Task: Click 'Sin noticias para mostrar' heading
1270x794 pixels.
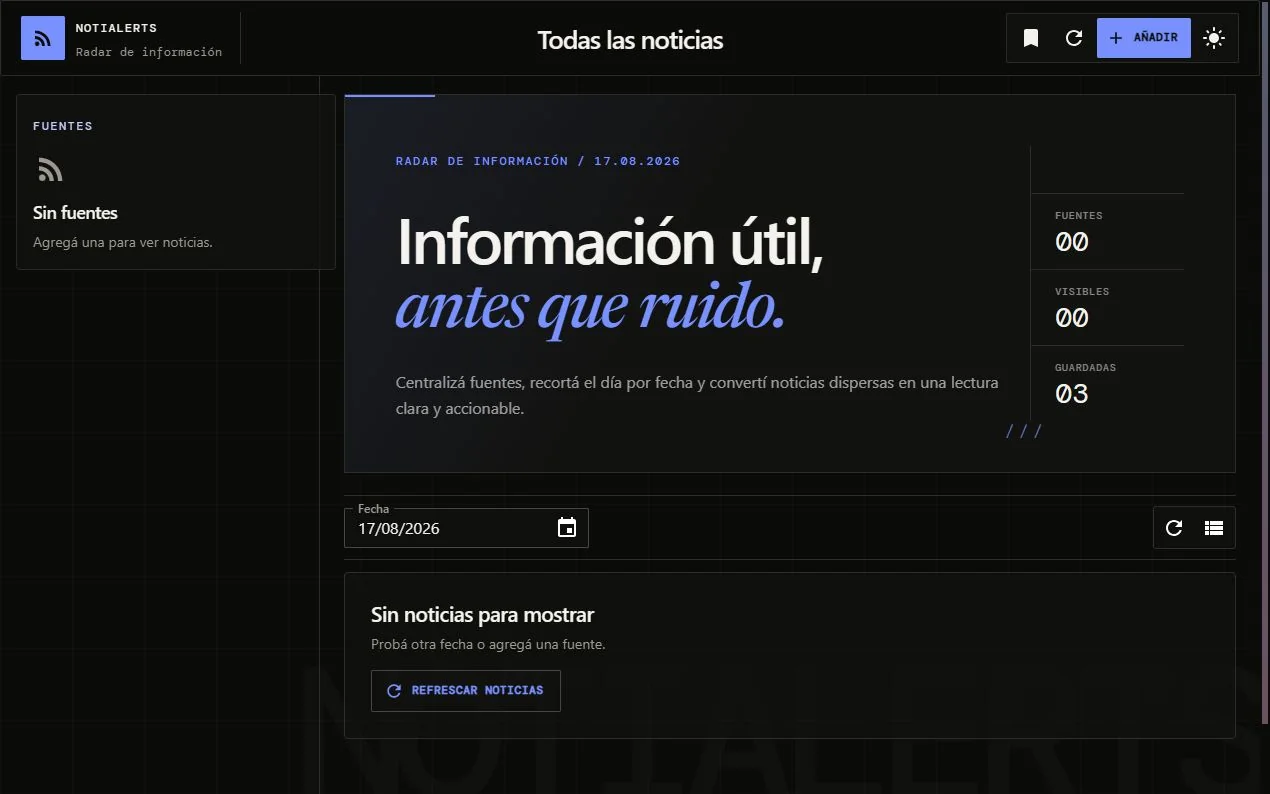Action: click(x=482, y=615)
